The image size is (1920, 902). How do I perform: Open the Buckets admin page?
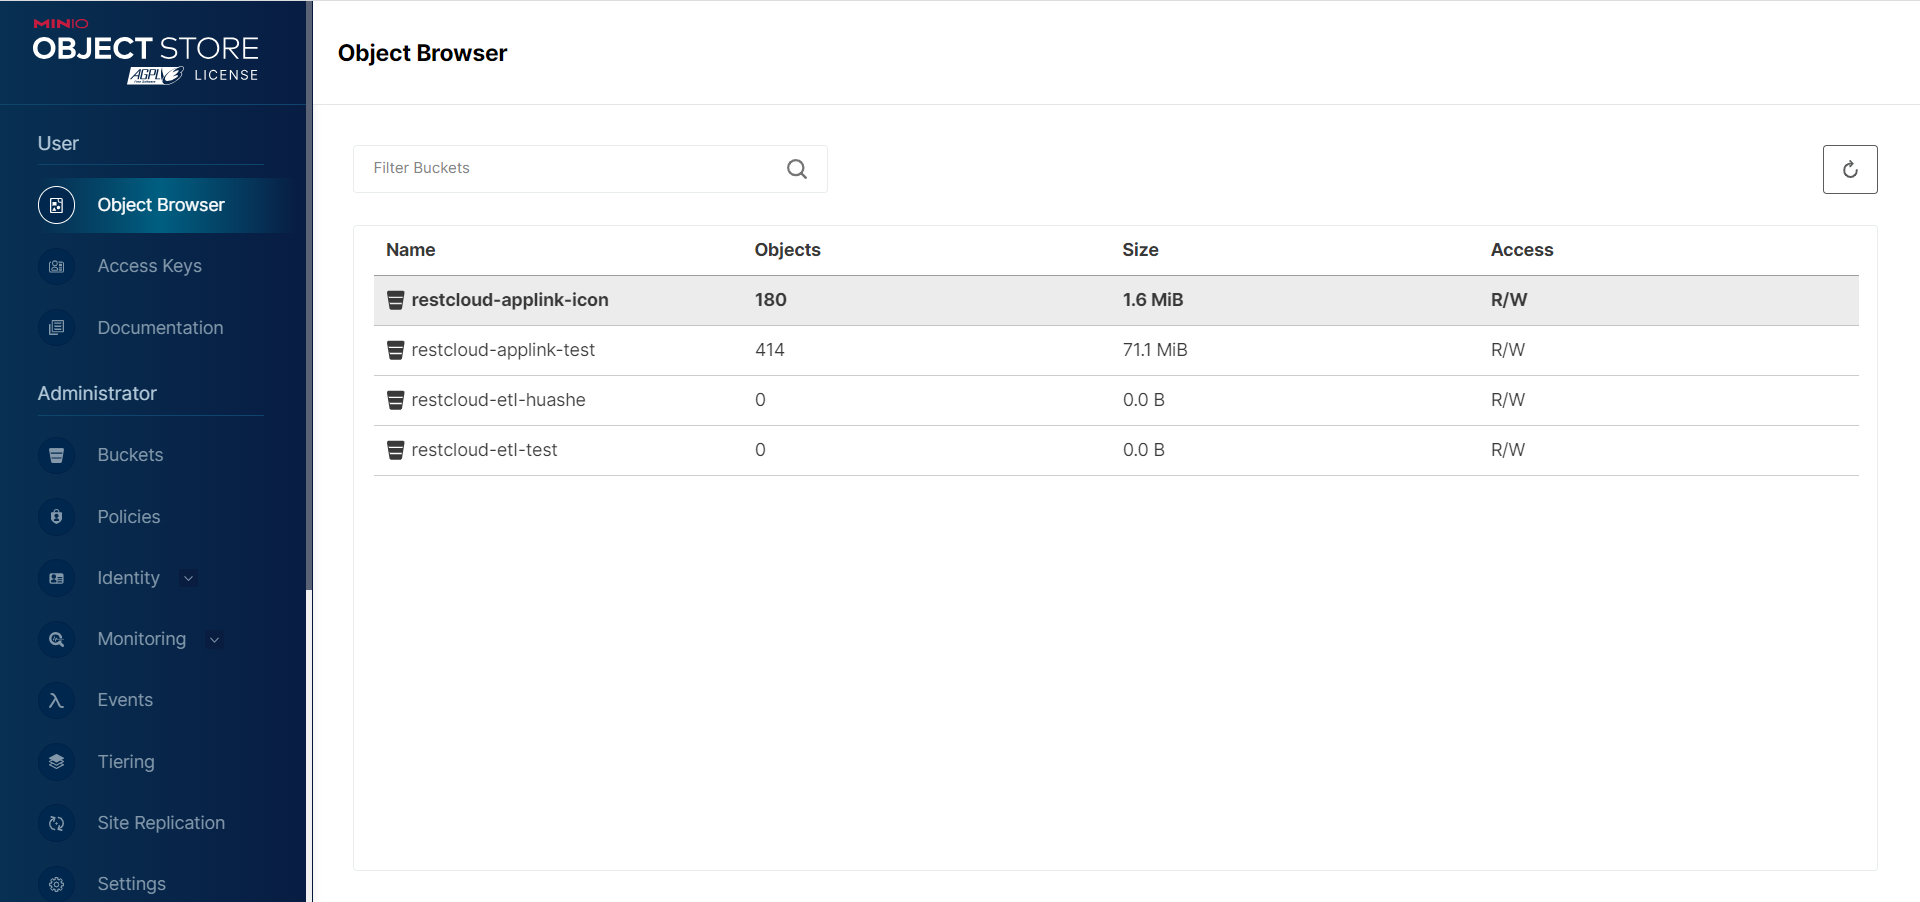(x=130, y=456)
